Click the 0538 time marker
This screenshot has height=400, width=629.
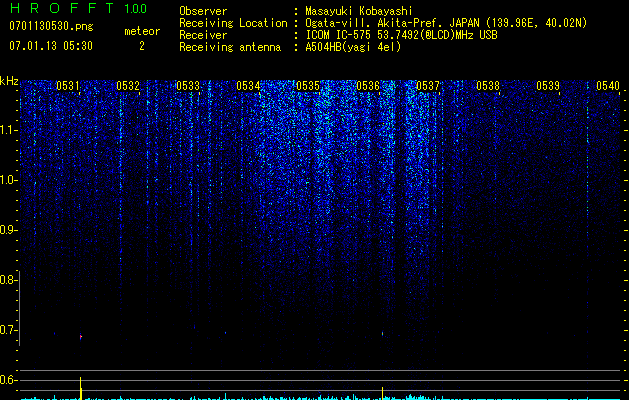click(x=488, y=86)
